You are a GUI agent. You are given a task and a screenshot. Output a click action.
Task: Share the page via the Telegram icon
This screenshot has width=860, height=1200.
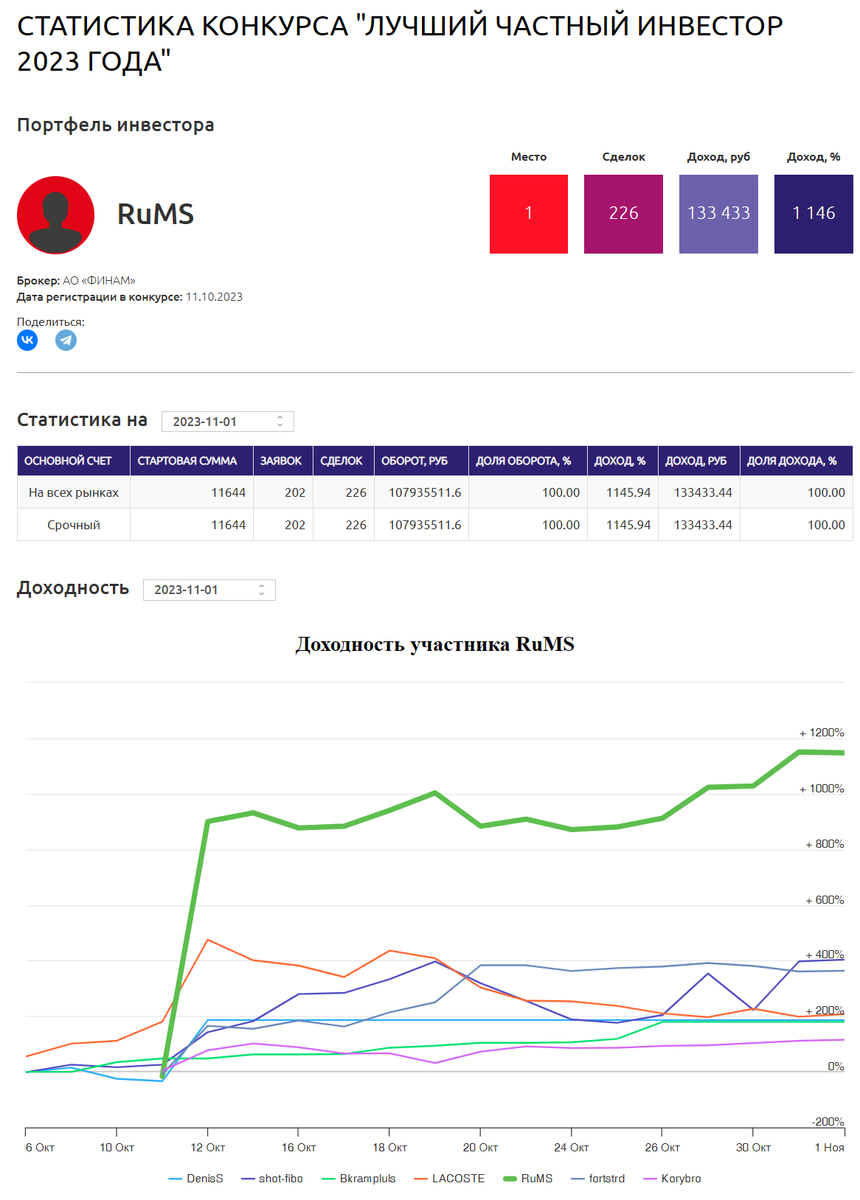(x=65, y=340)
